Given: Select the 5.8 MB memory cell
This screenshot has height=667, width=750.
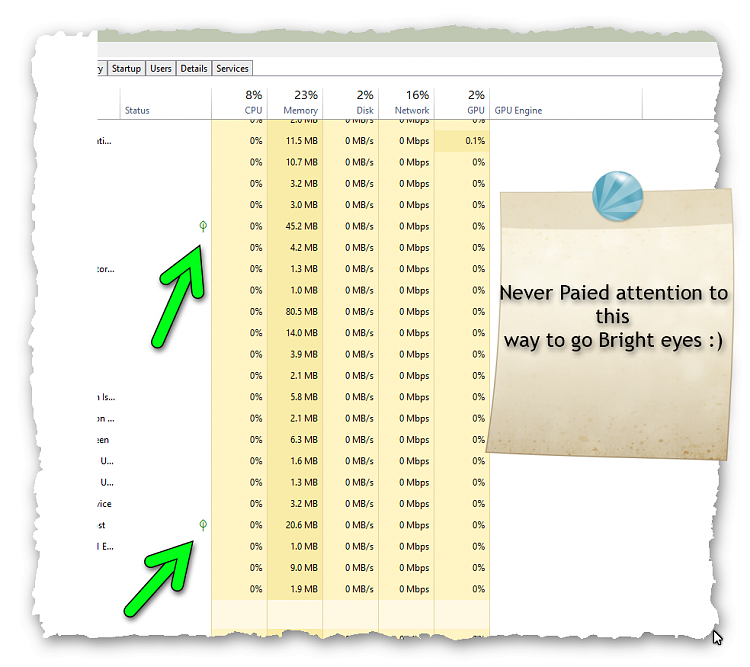Looking at the screenshot, I should [x=295, y=397].
